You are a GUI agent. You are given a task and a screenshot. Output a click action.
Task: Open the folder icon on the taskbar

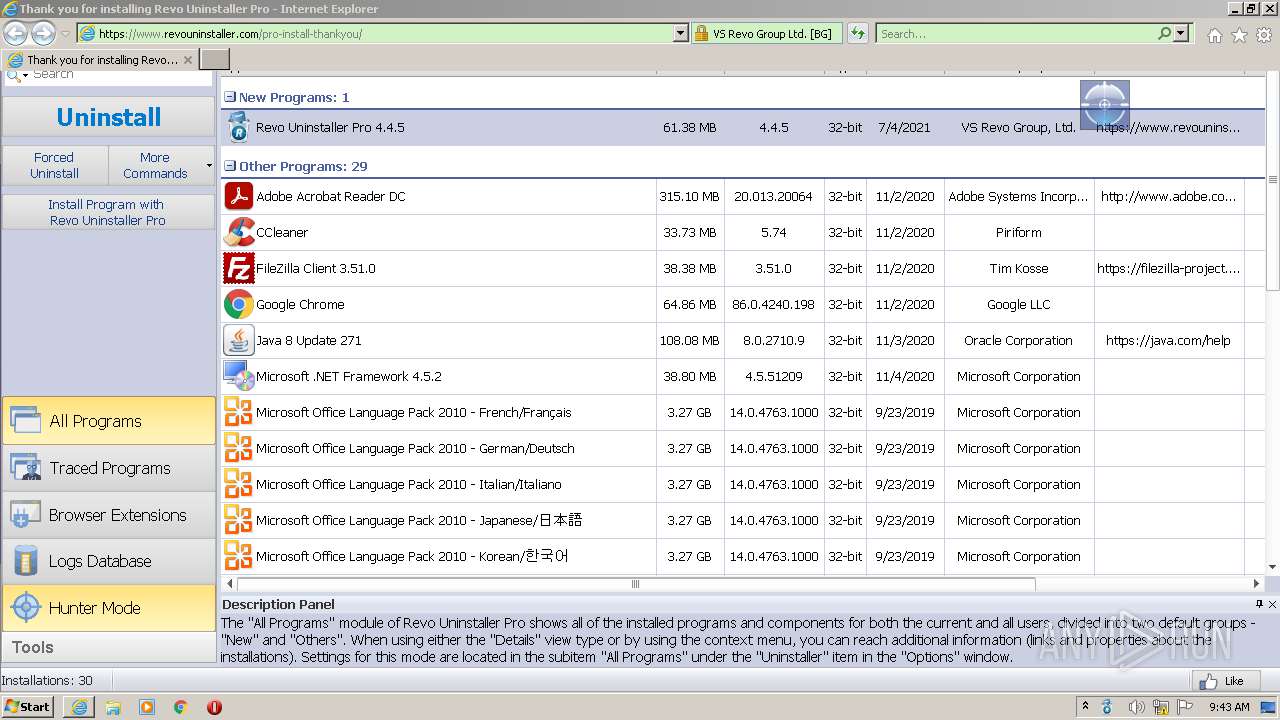coord(113,707)
